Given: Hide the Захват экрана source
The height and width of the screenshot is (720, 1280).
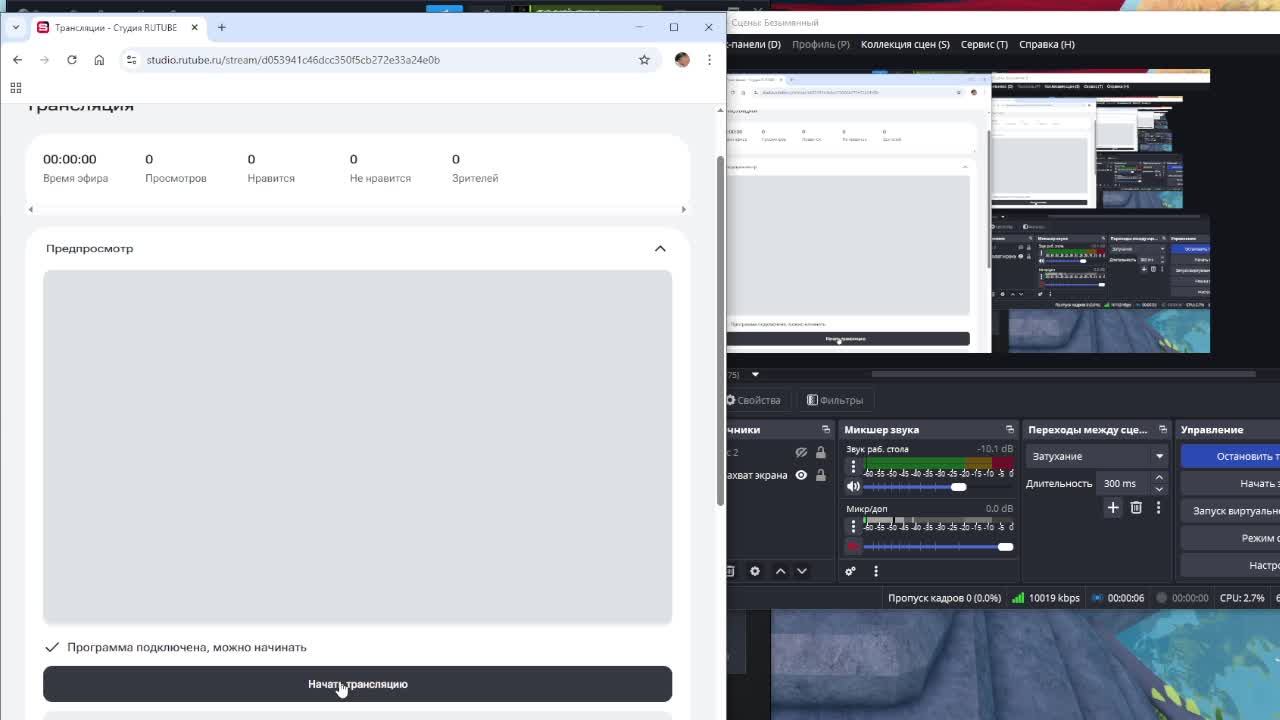Looking at the screenshot, I should click(801, 475).
